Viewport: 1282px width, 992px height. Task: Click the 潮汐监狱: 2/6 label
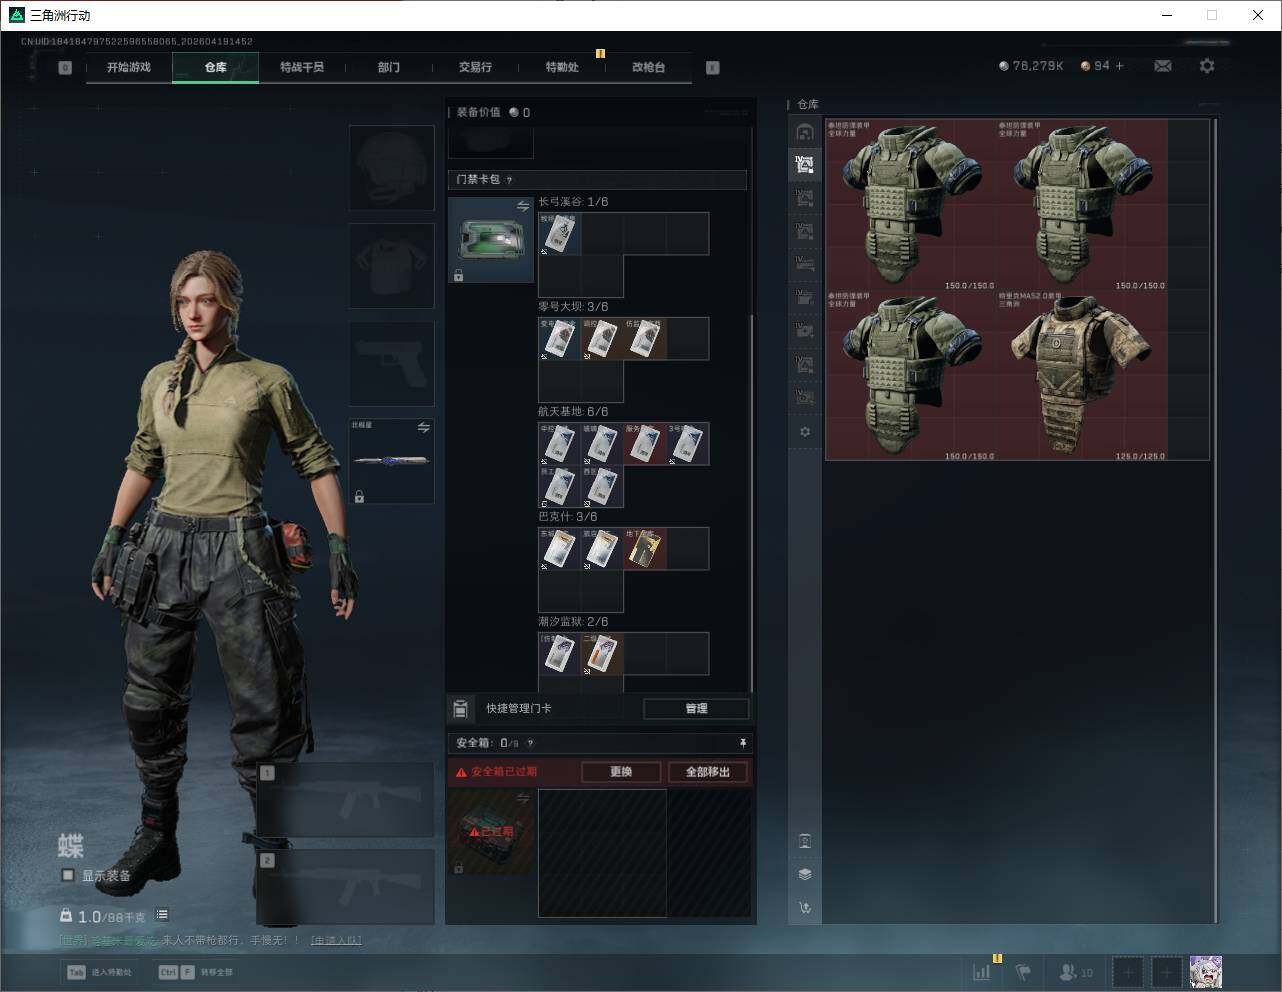coord(573,622)
